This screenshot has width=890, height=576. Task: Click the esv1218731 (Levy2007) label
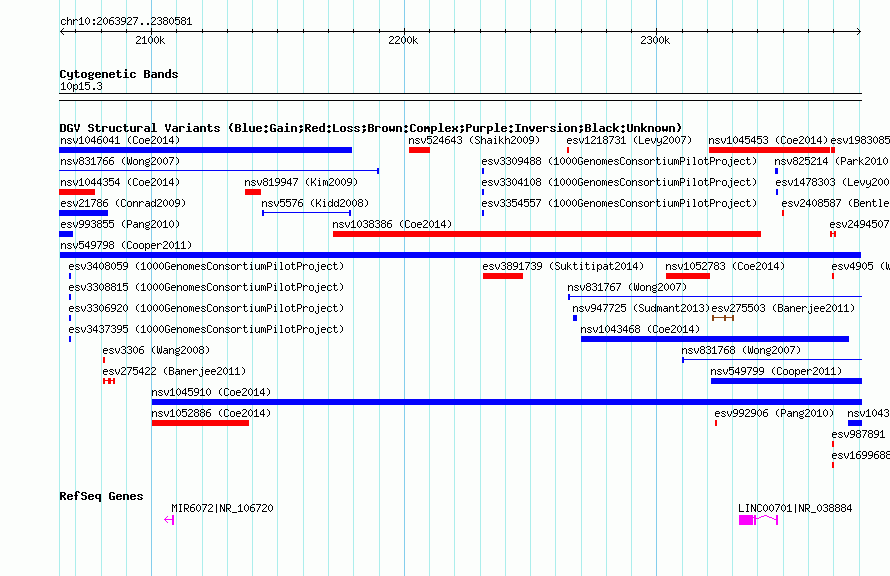[x=629, y=140]
